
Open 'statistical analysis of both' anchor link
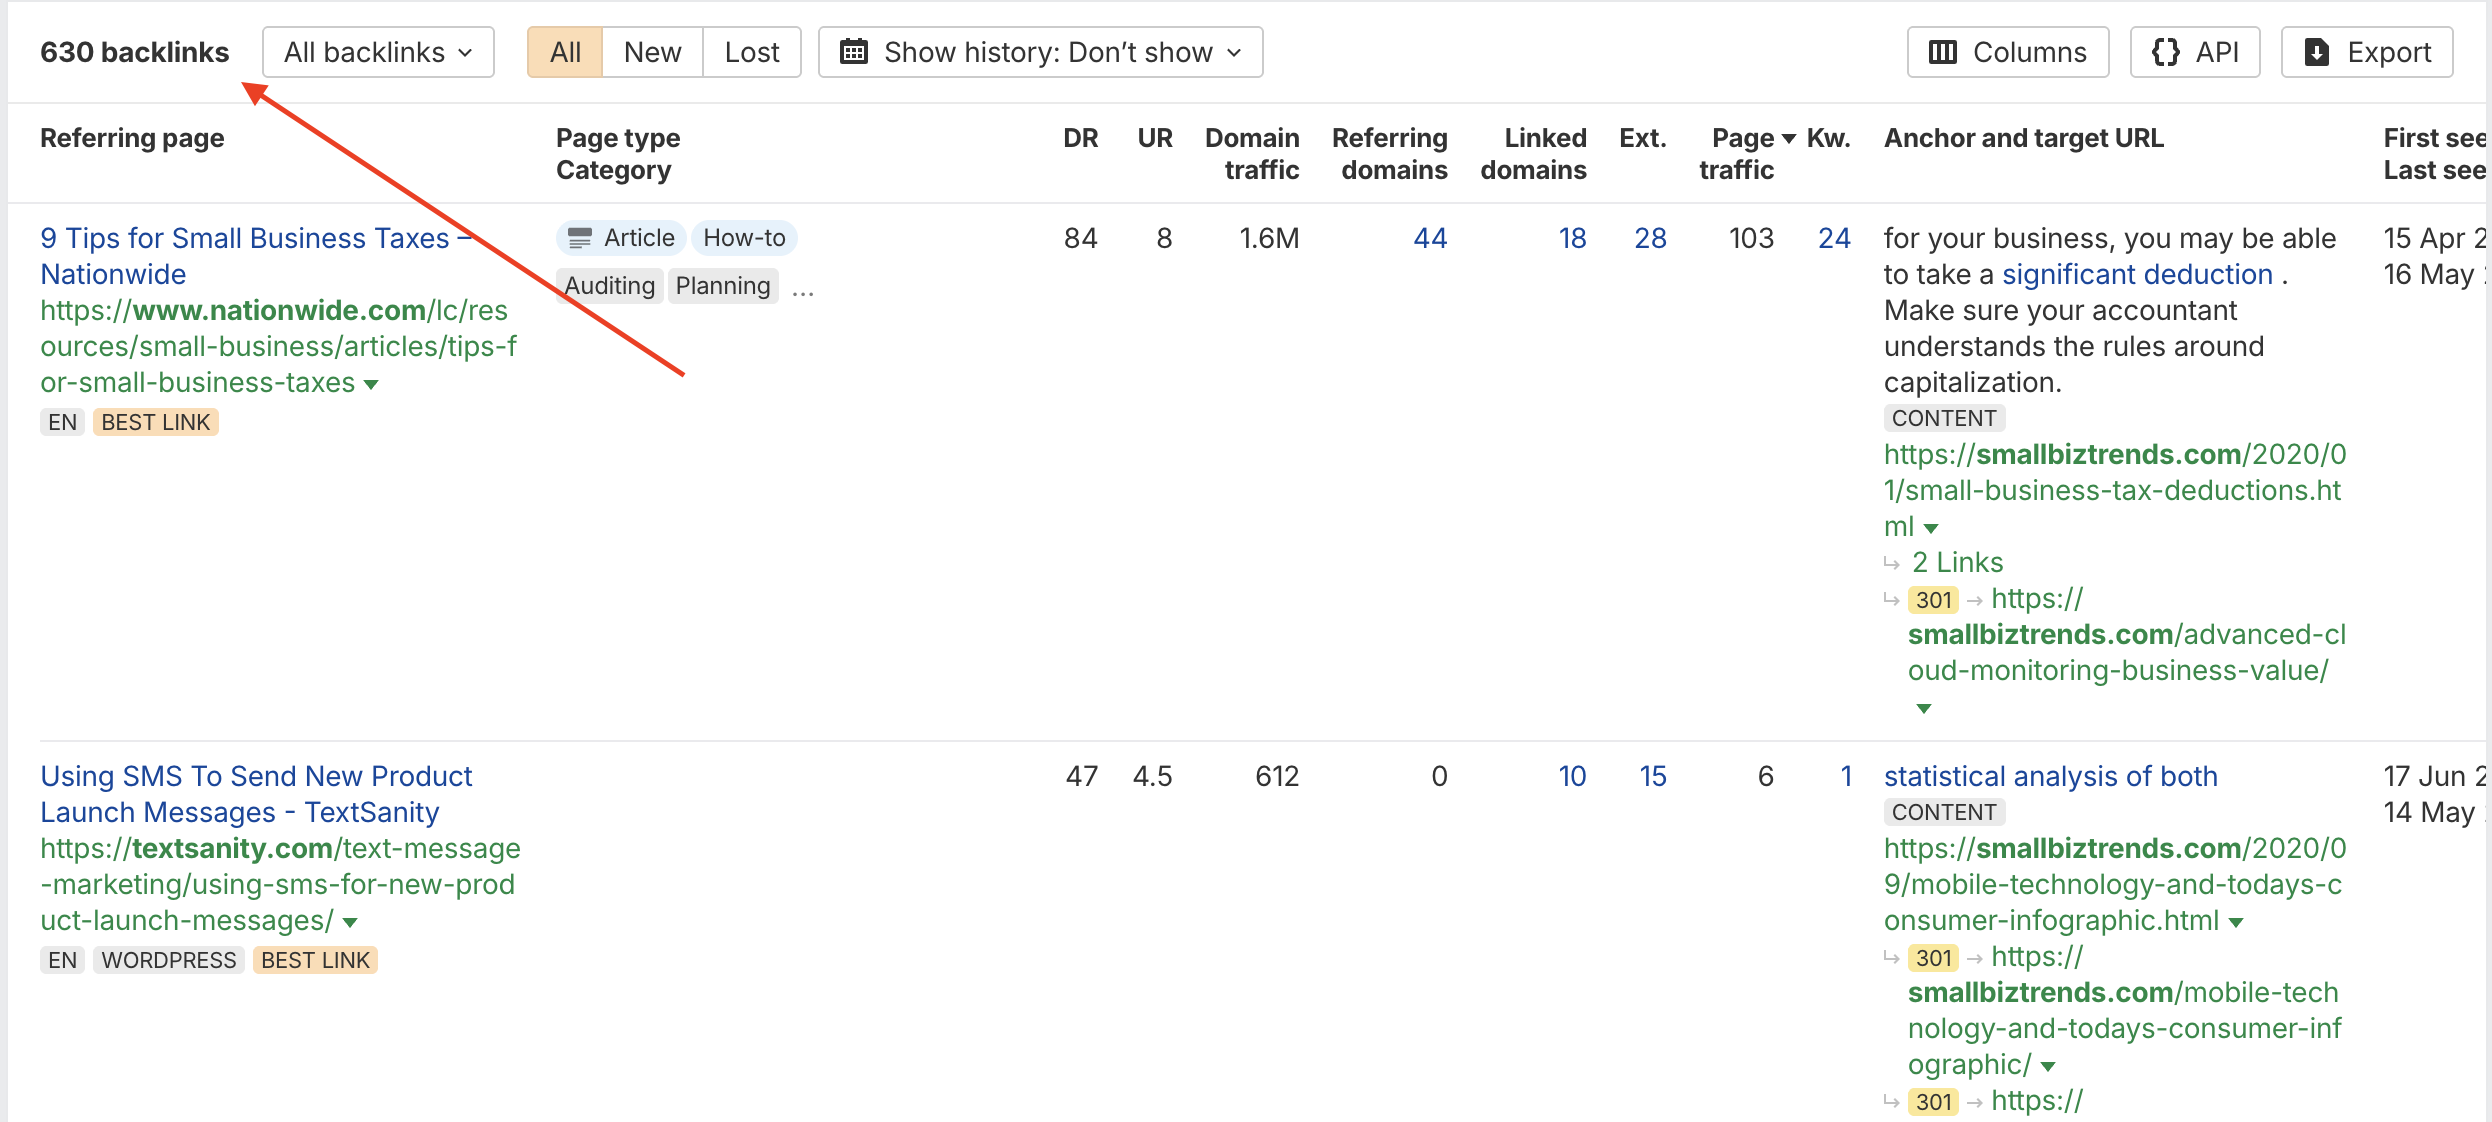coord(2050,776)
